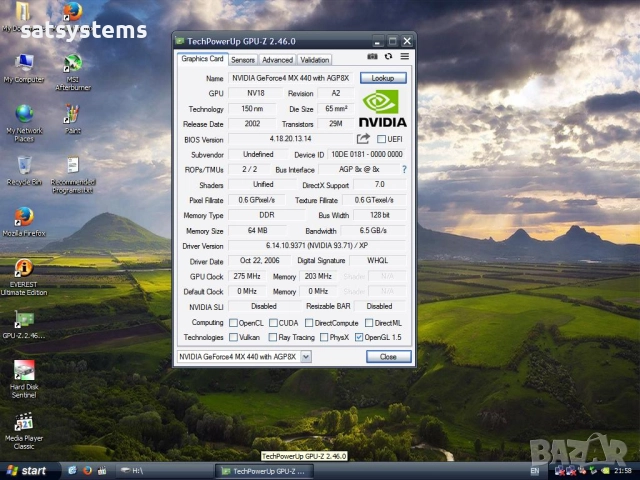Click the Device ID value
640x480 pixels.
point(367,154)
